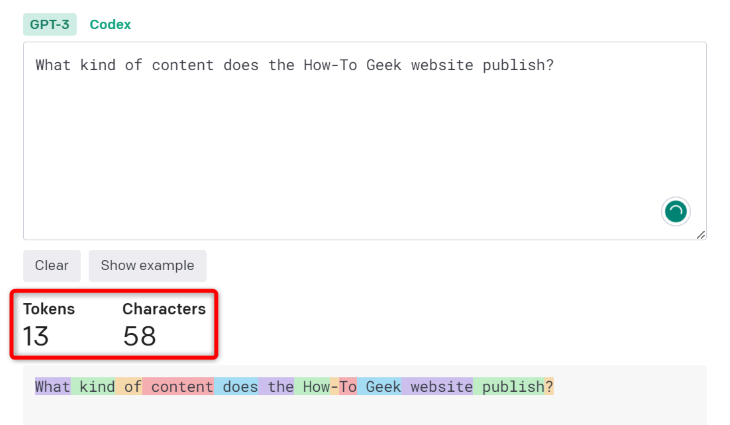Image resolution: width=730 pixels, height=425 pixels.
Task: Click the token count 13
Action: (36, 336)
